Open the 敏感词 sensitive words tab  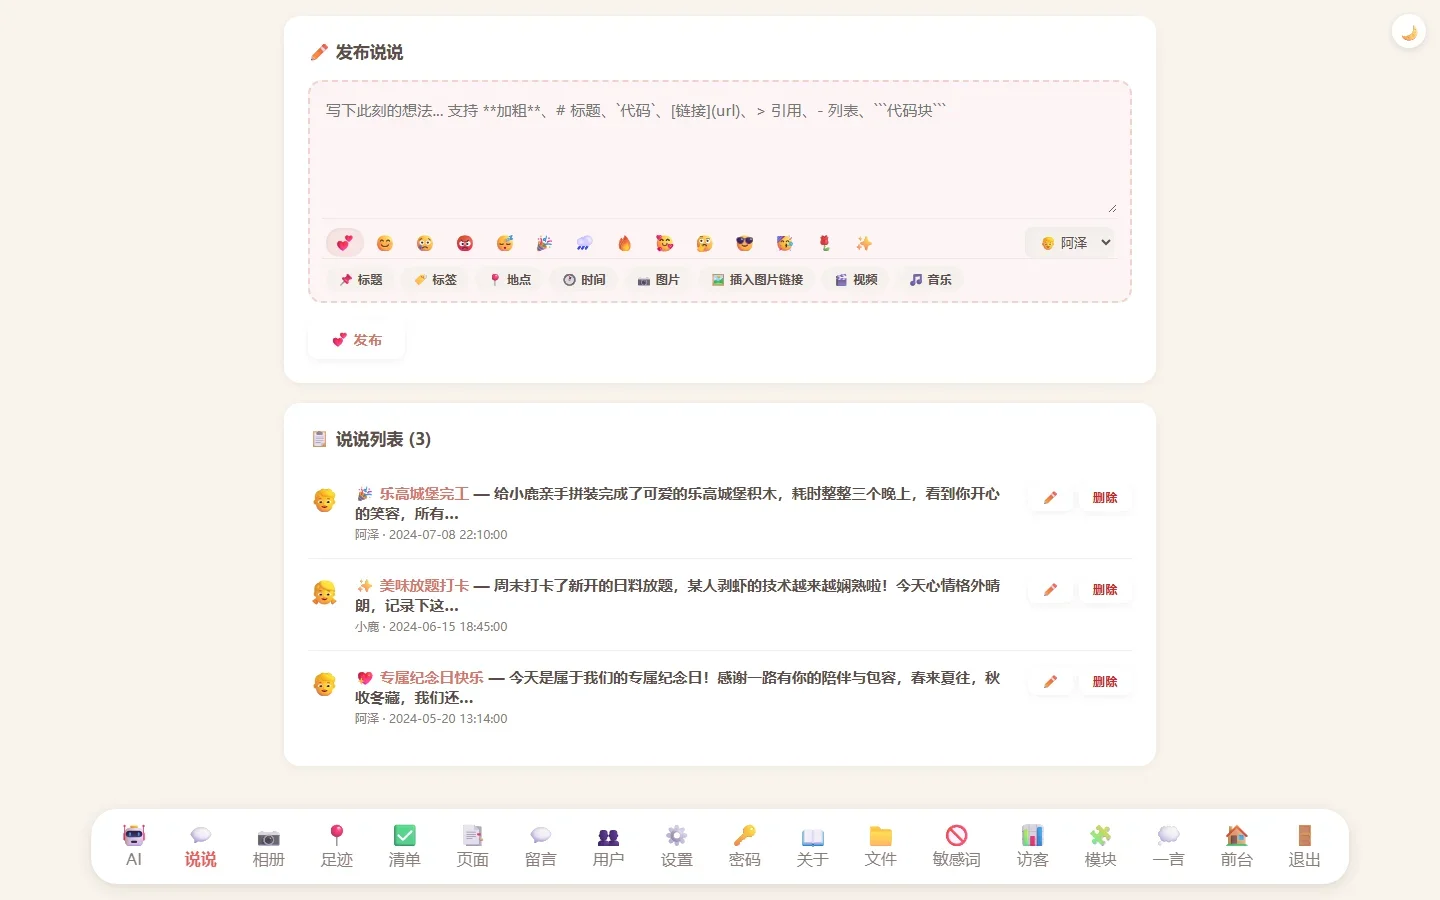point(957,846)
